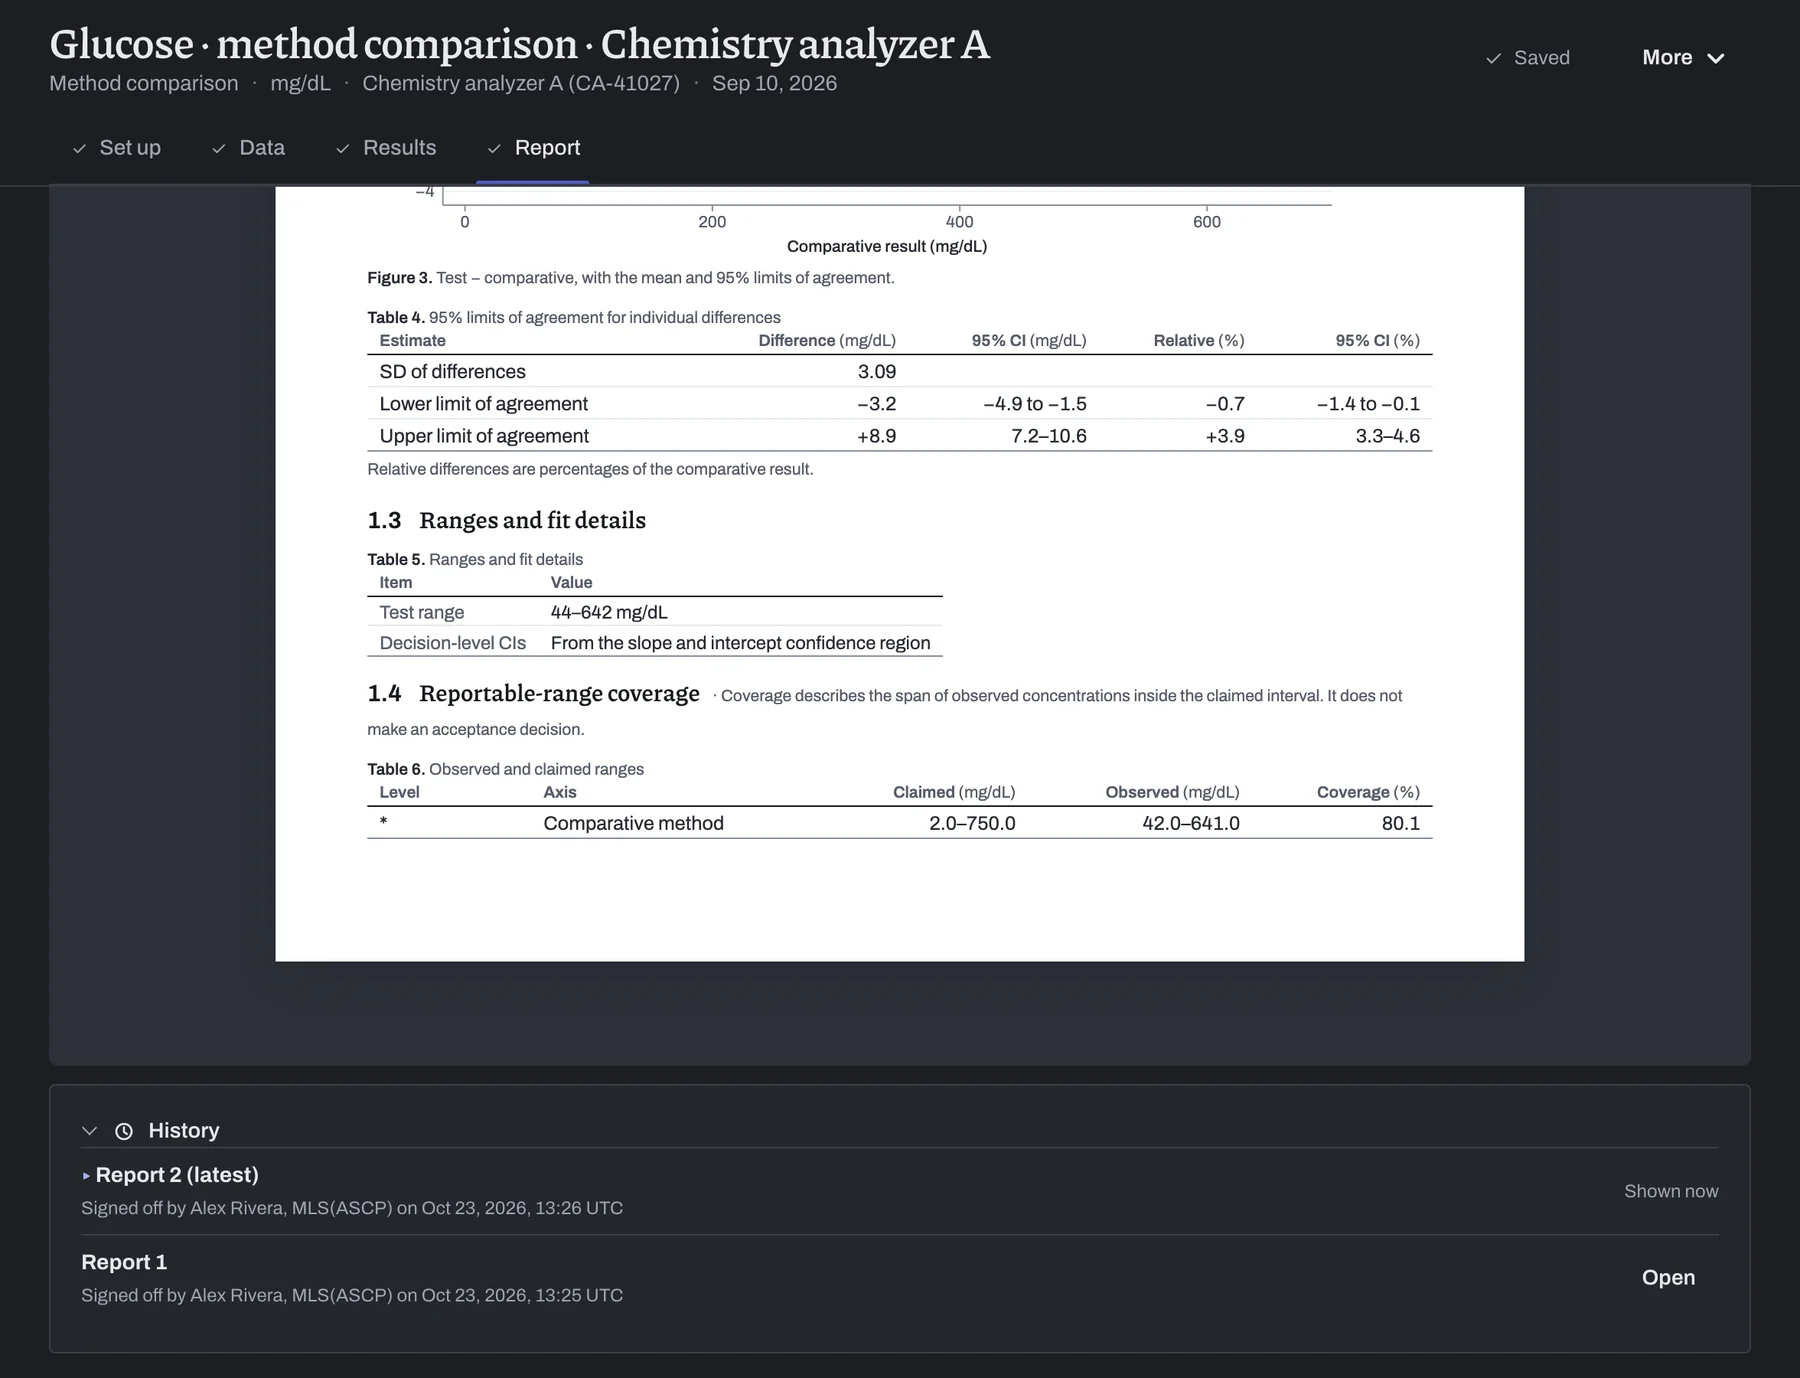Click the chevron arrow next to More
1800x1378 pixels.
[1716, 59]
